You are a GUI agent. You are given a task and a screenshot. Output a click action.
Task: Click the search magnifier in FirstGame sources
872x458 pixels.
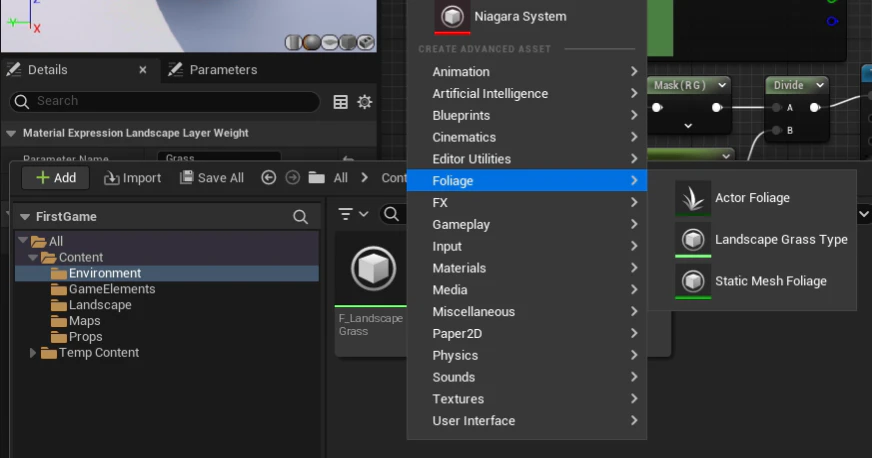(300, 217)
